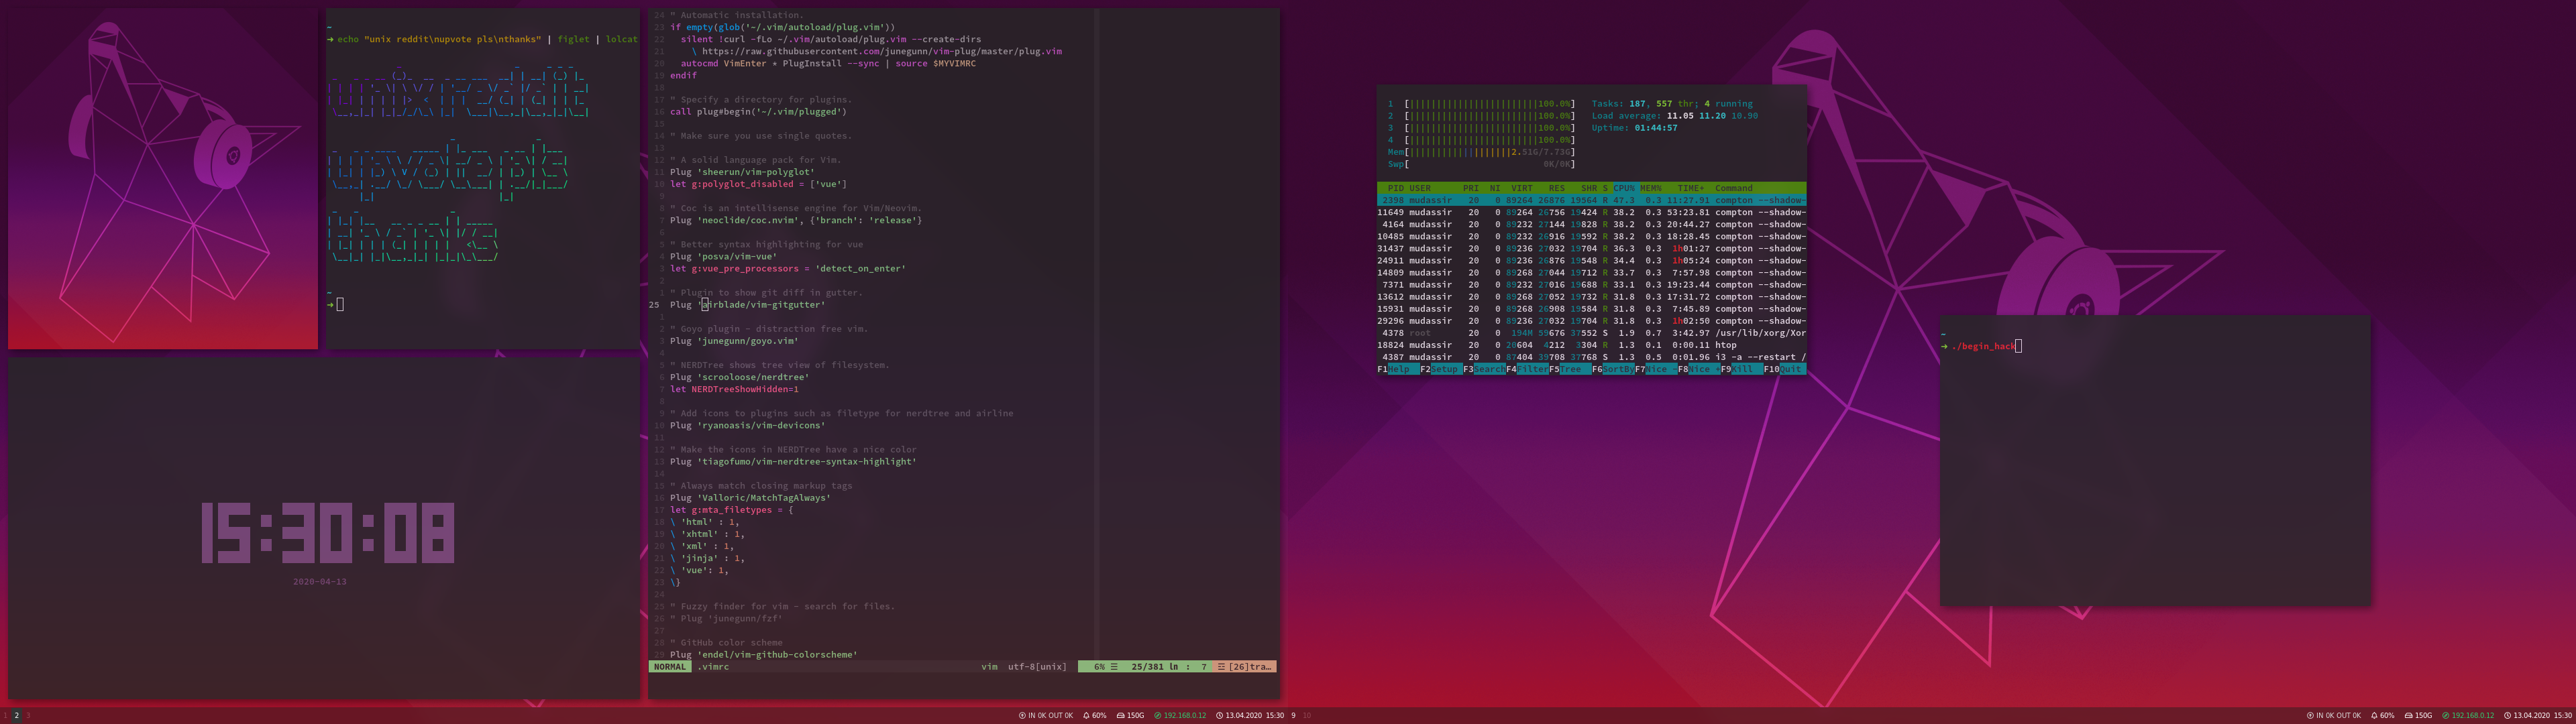Sort htop by RES column header
The height and width of the screenshot is (724, 2576).
[x=1556, y=188]
